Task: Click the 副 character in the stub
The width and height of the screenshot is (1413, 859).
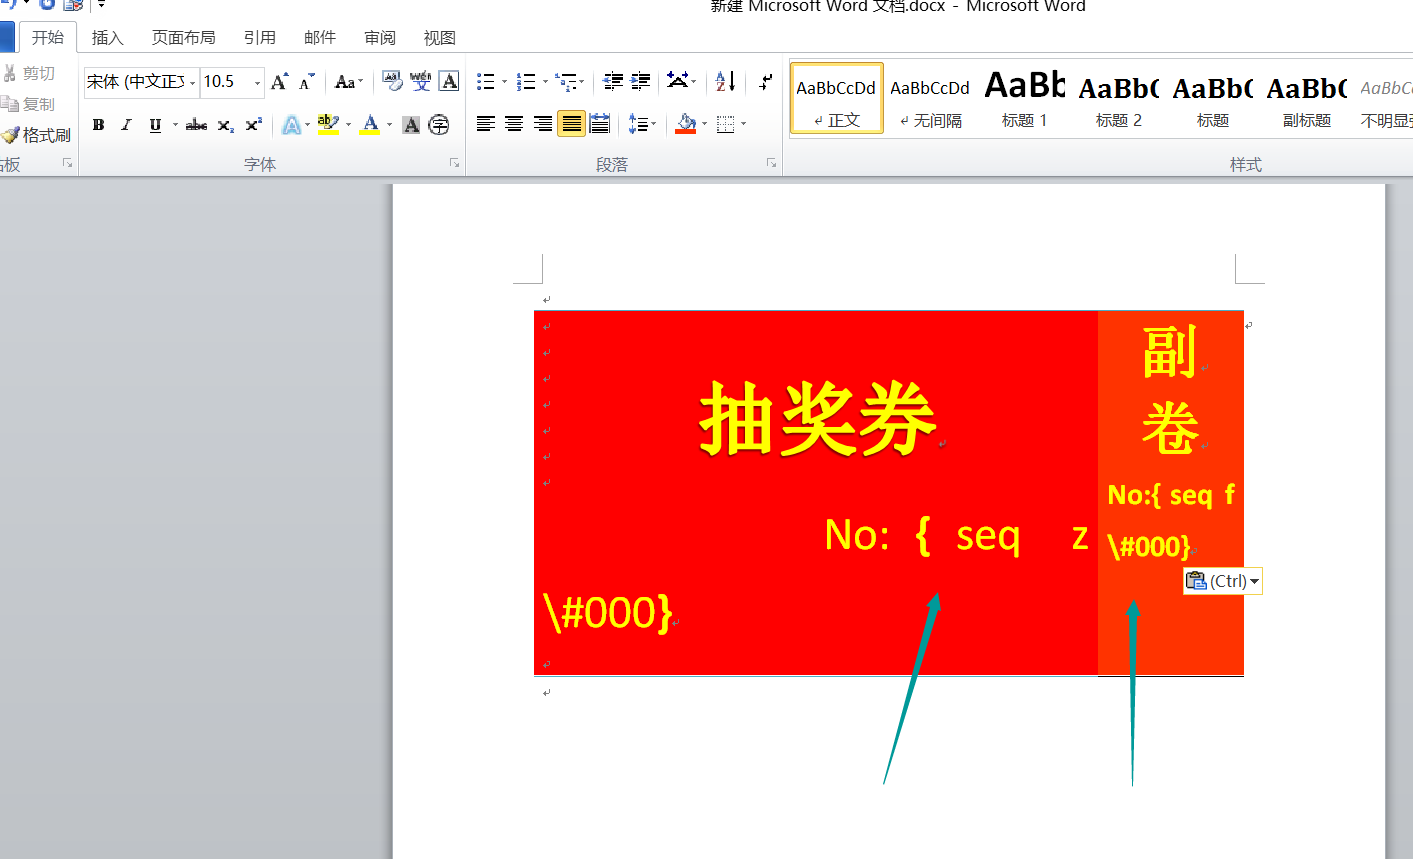Action: tap(1170, 352)
